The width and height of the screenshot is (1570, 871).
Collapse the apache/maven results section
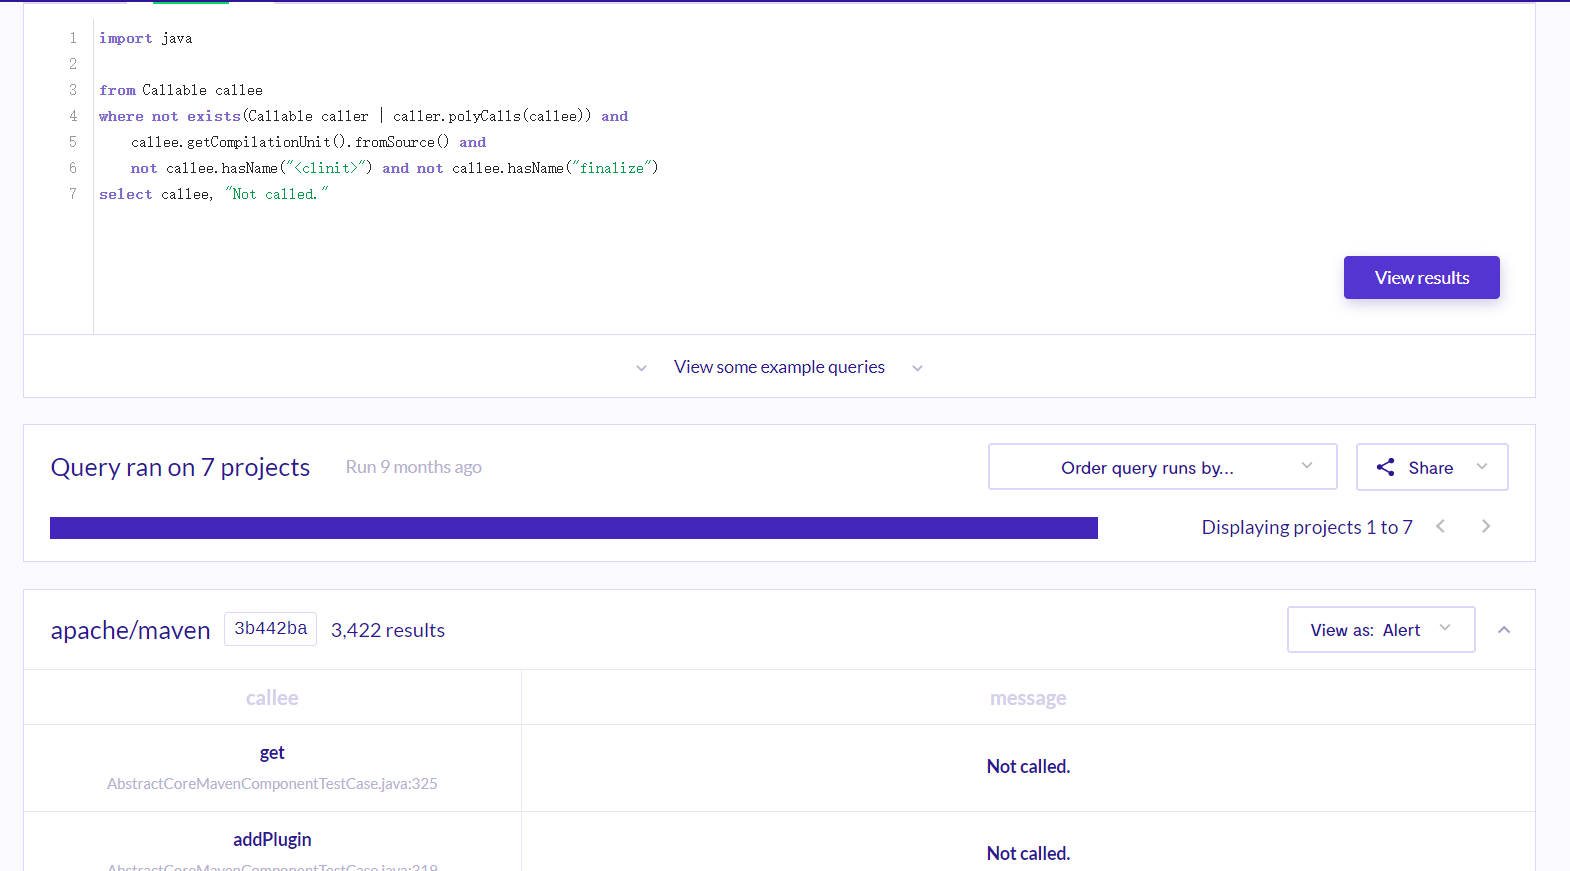[1504, 629]
